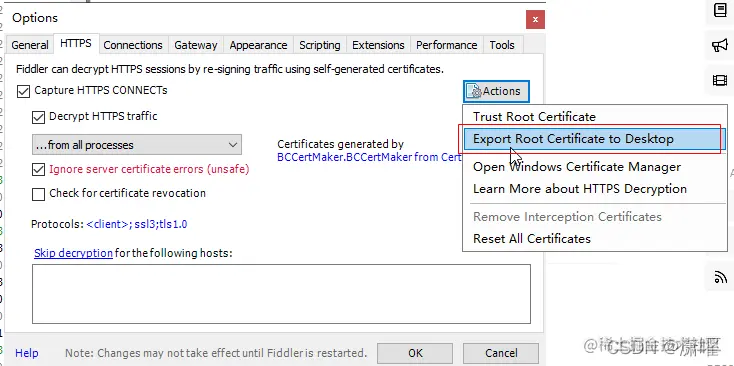Open the Connections tab

click(133, 45)
